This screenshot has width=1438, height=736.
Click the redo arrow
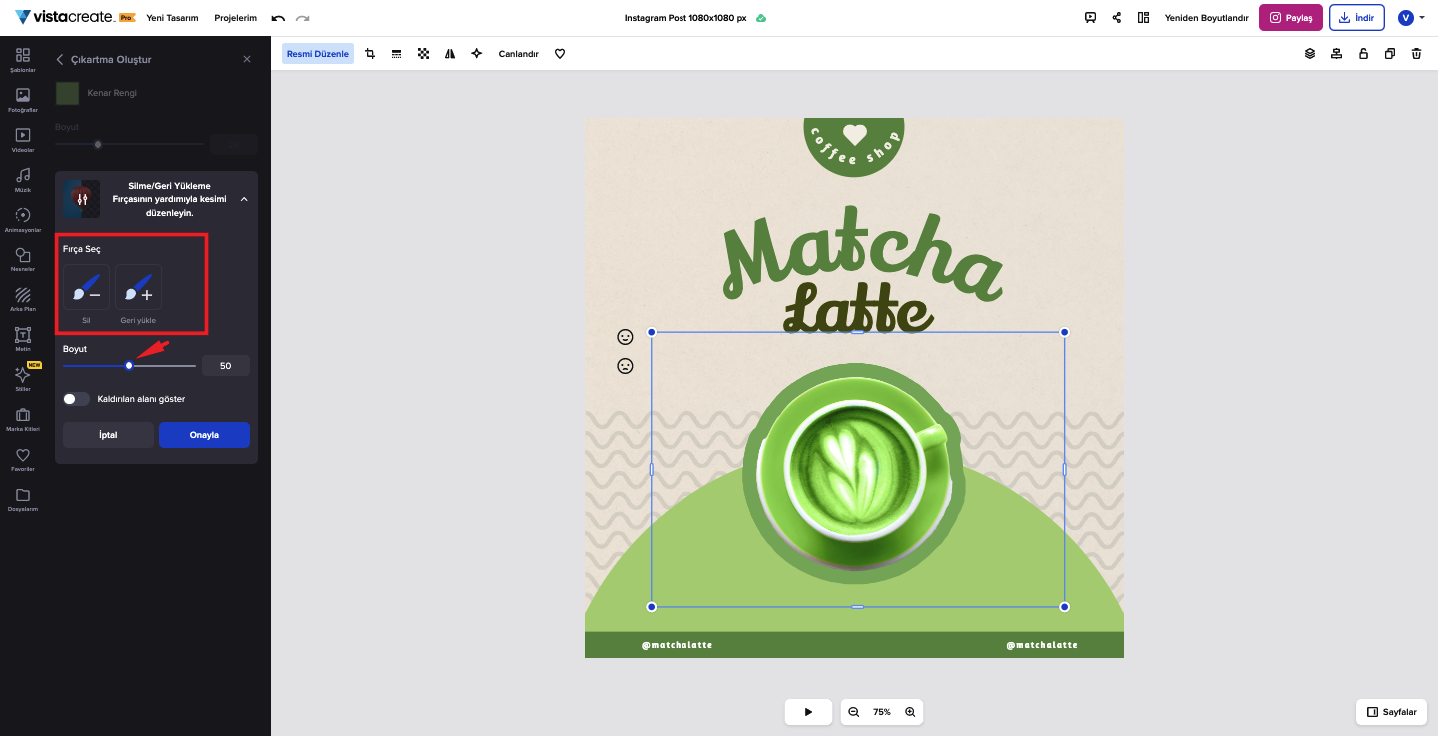pos(302,18)
